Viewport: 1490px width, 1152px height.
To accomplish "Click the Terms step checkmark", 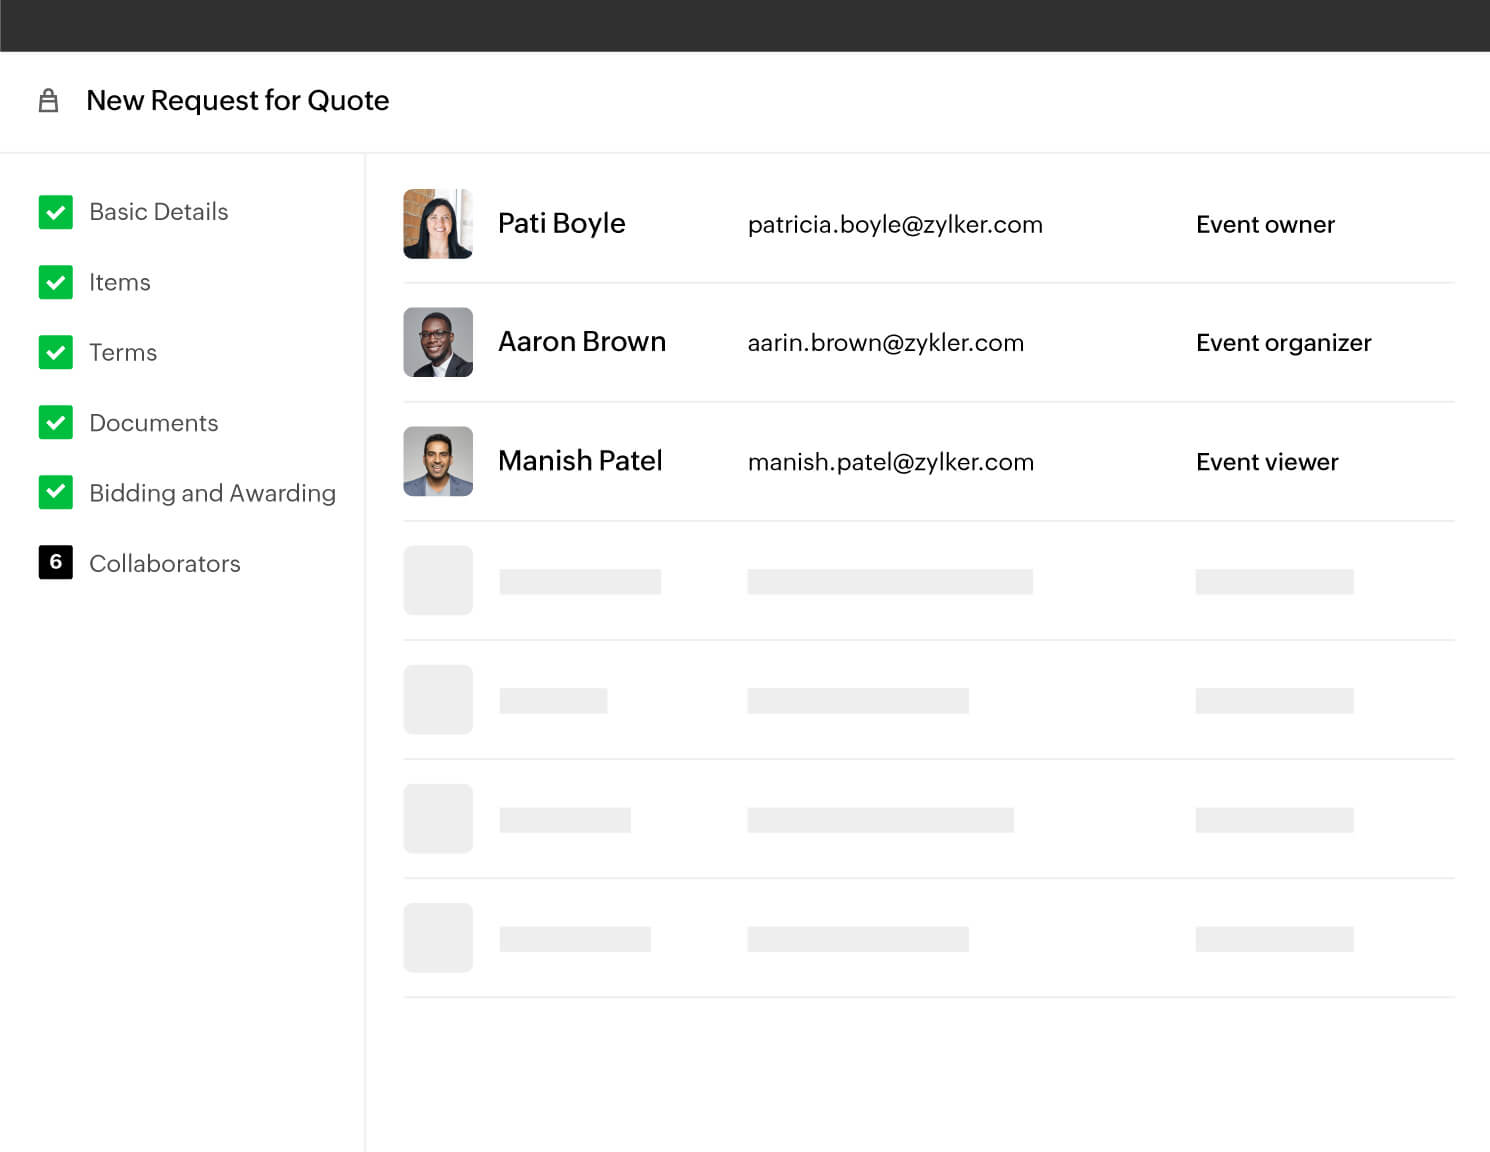I will pos(56,352).
